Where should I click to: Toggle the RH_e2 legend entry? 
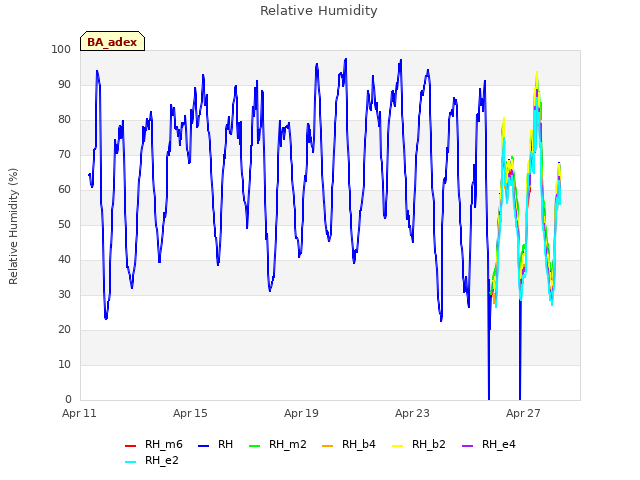(x=152, y=460)
